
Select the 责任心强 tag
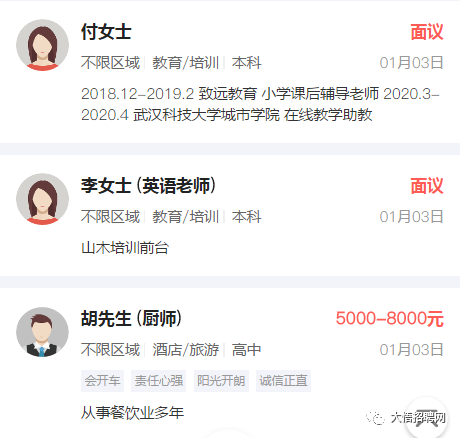pyautogui.click(x=158, y=381)
